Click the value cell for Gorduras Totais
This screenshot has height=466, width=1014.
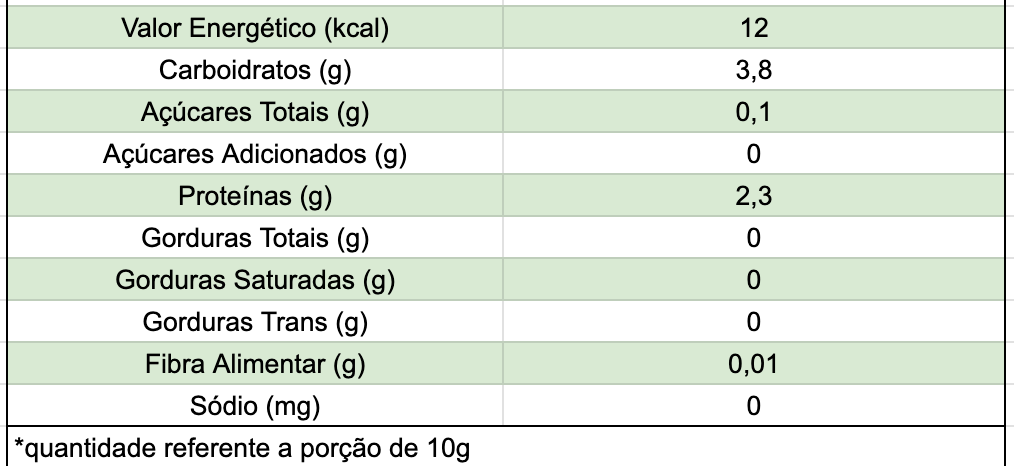(x=754, y=239)
